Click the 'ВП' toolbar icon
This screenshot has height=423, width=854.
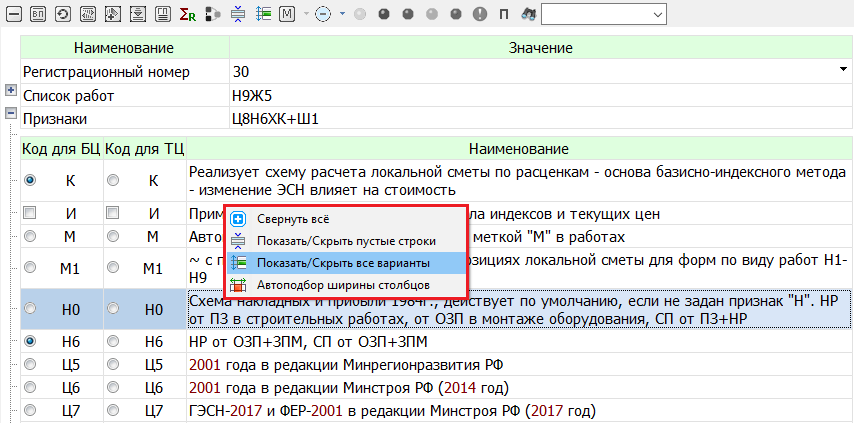38,14
